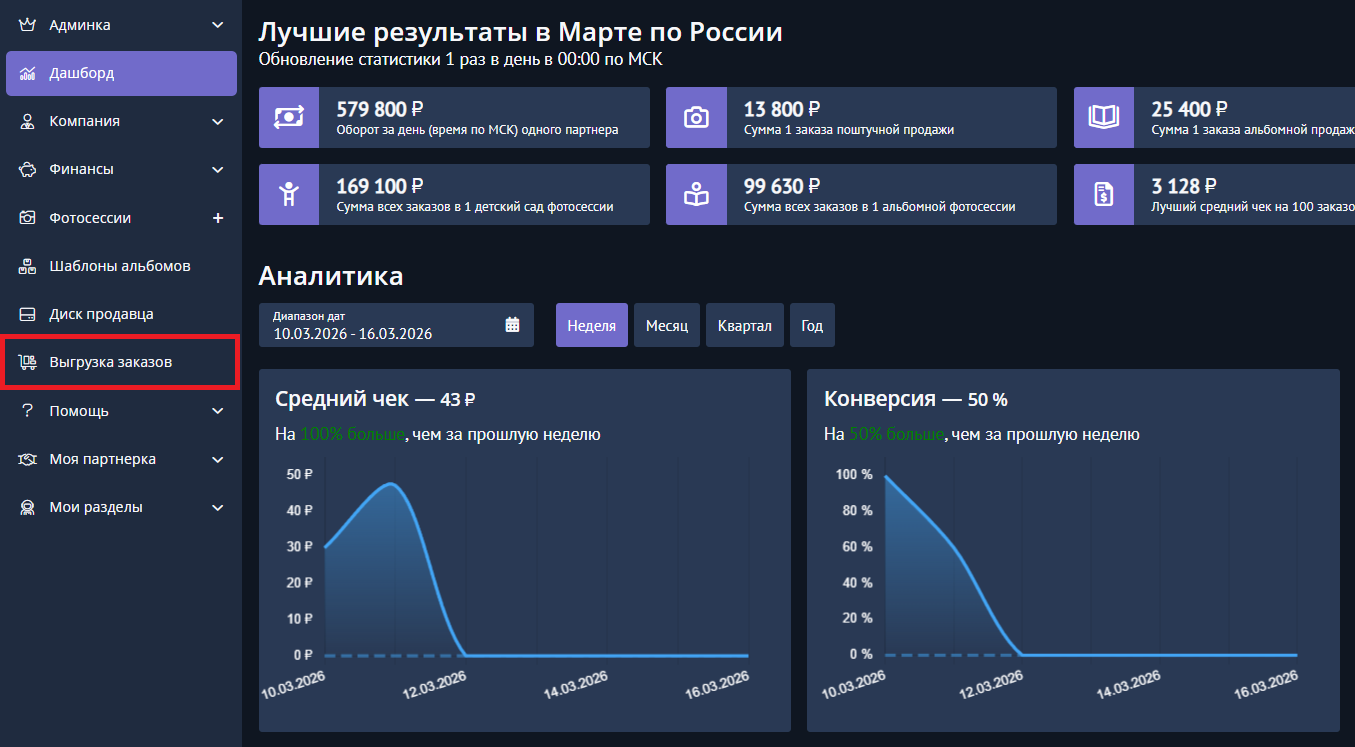Viewport: 1355px width, 747px height.
Task: Expand the Мои разделы chevron
Action: coord(218,508)
